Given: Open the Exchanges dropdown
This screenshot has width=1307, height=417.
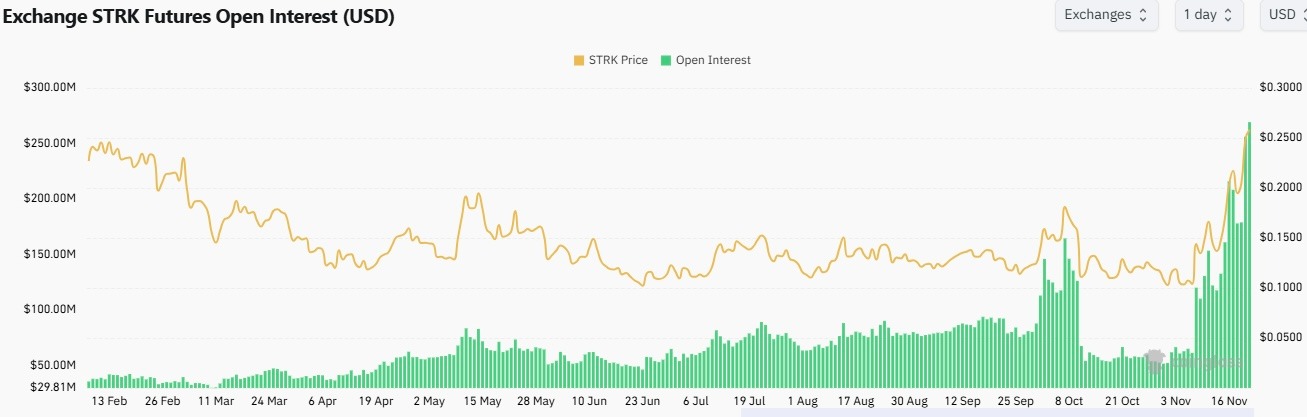Looking at the screenshot, I should point(1106,15).
